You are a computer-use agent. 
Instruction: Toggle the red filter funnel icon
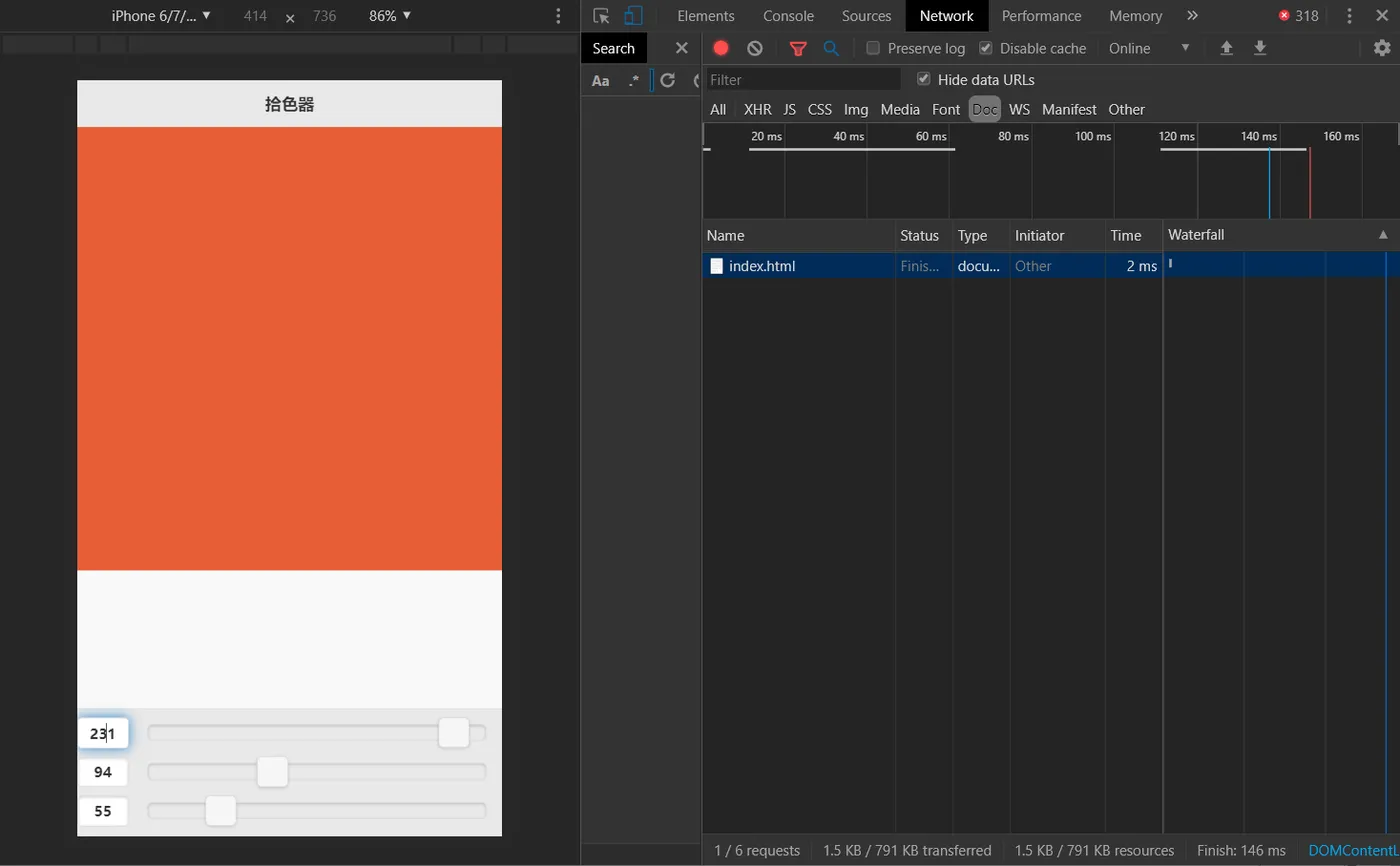(798, 48)
